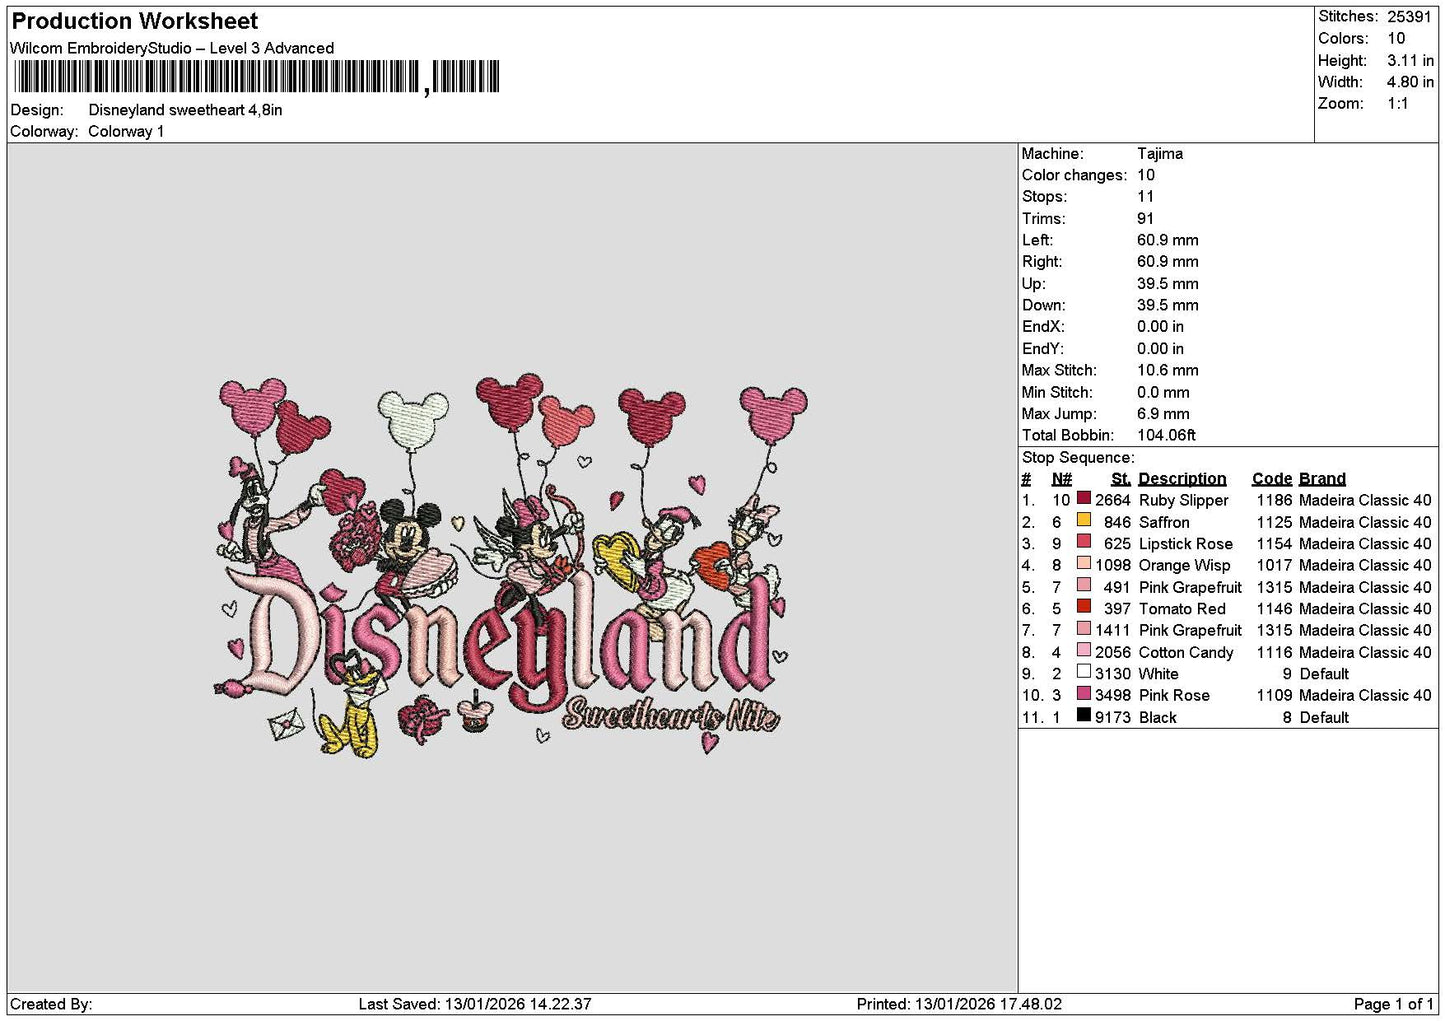Click 'Last Saved: 13/01/2026 14.22.37' footer

(x=475, y=1004)
